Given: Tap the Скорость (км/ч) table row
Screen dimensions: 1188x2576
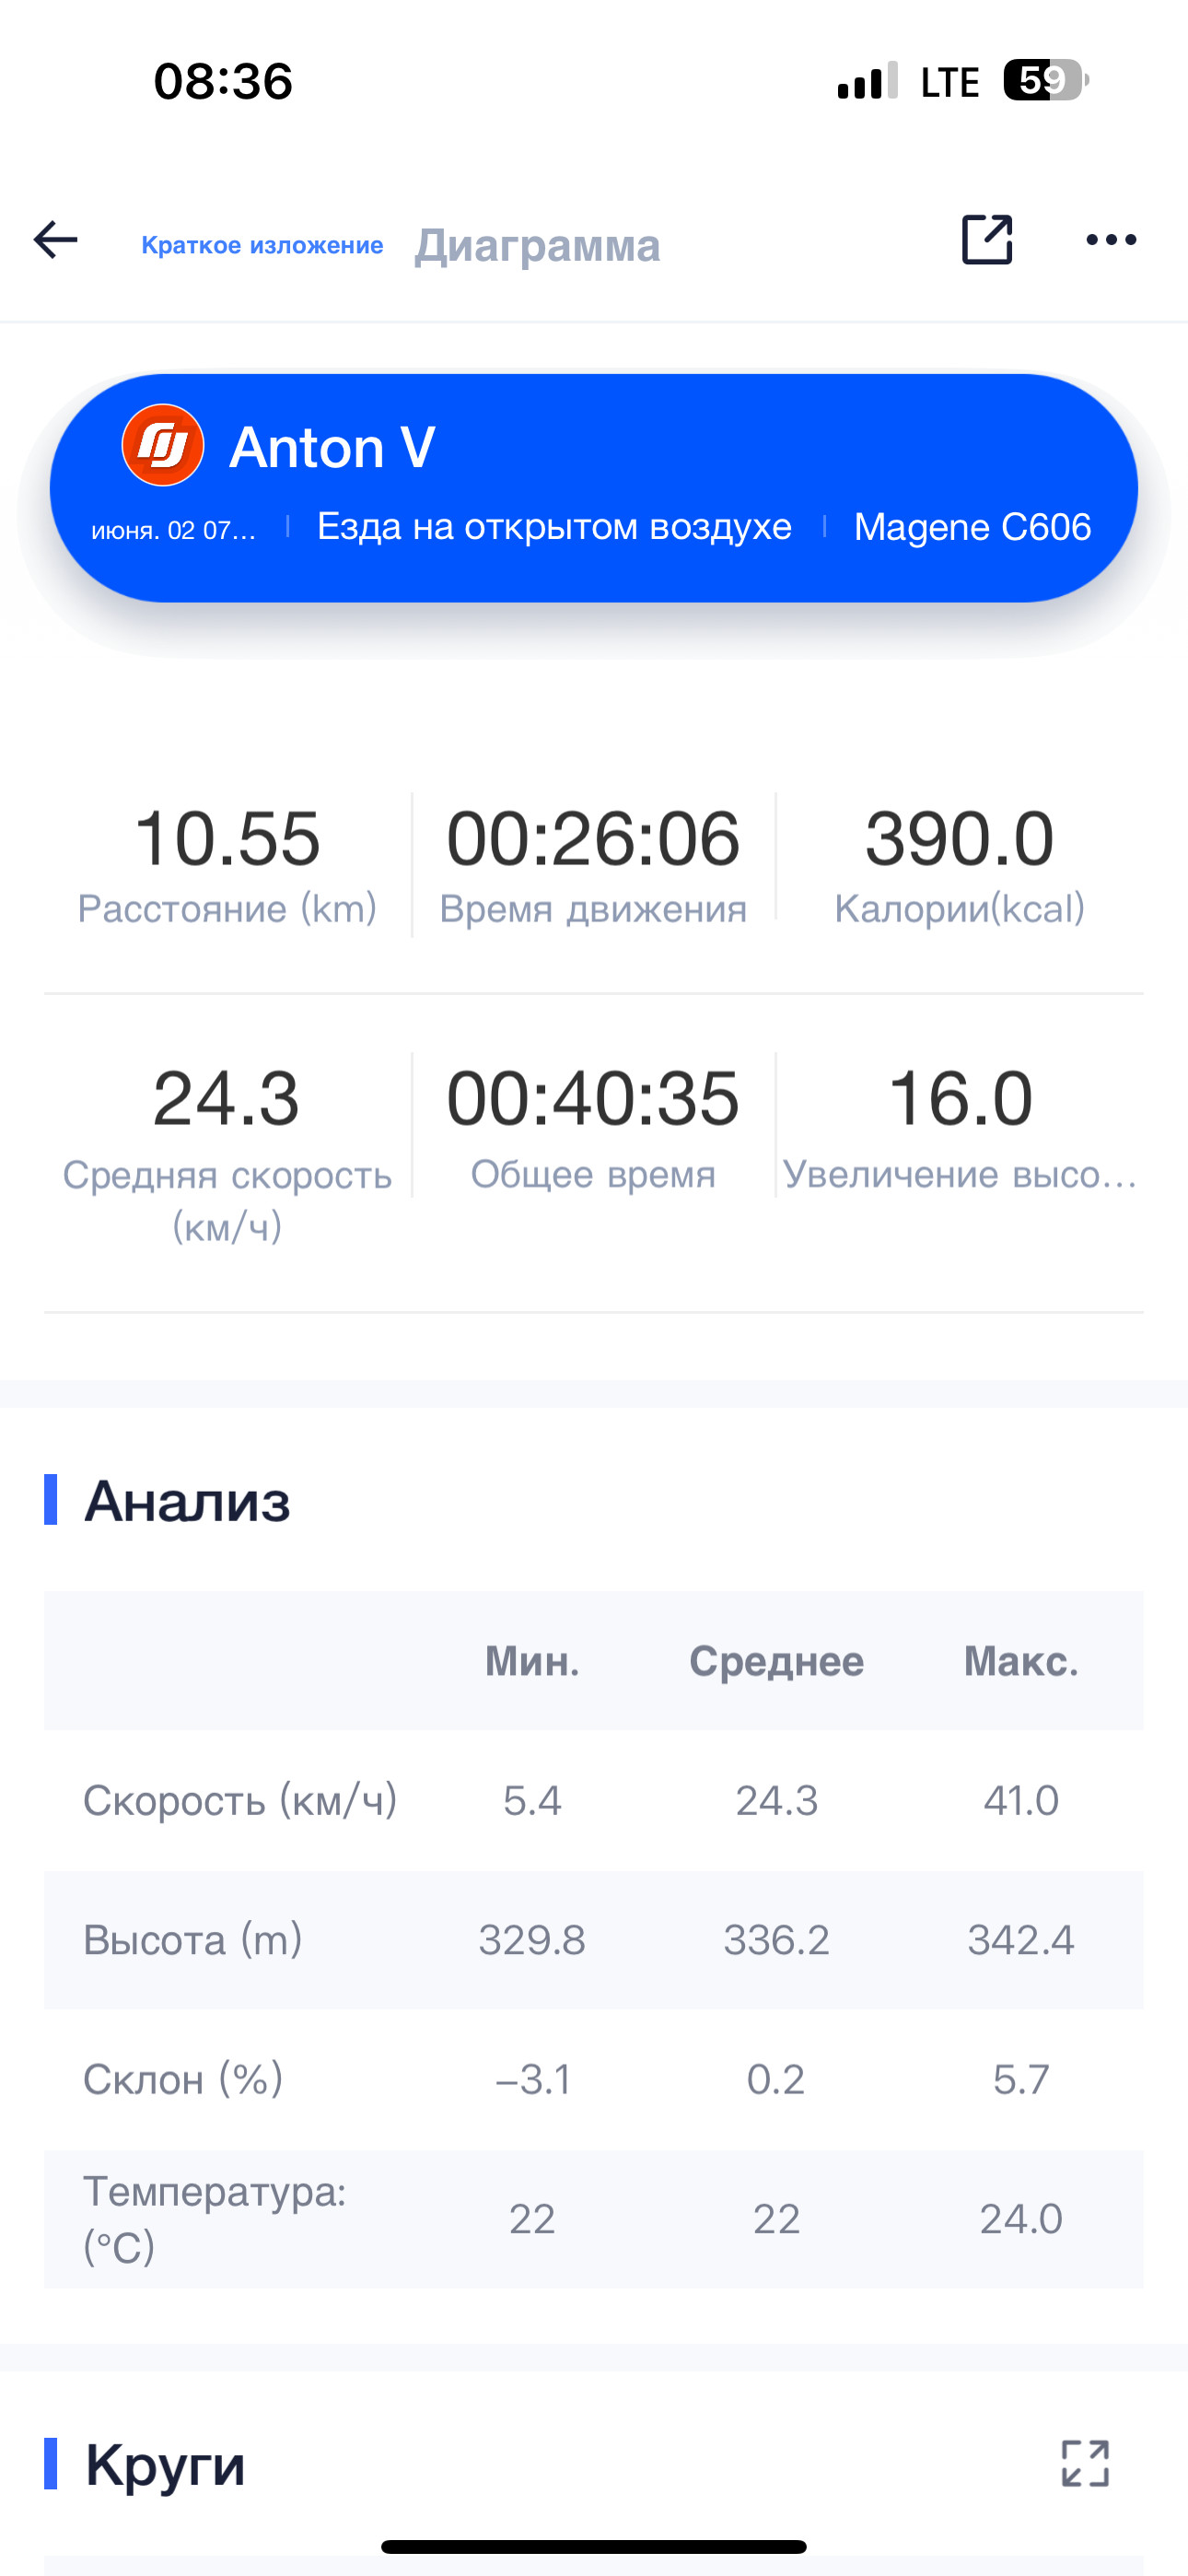Looking at the screenshot, I should point(593,1800).
